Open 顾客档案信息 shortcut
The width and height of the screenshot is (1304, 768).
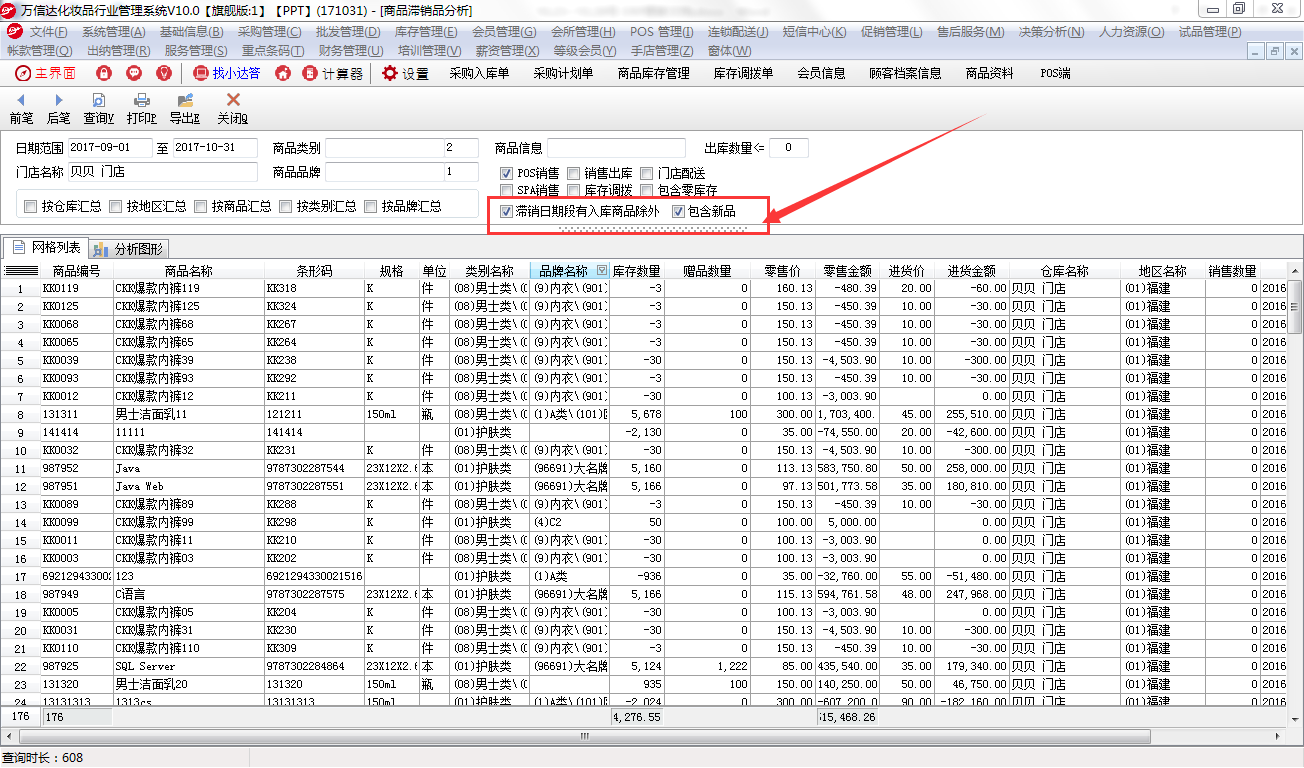coord(905,73)
